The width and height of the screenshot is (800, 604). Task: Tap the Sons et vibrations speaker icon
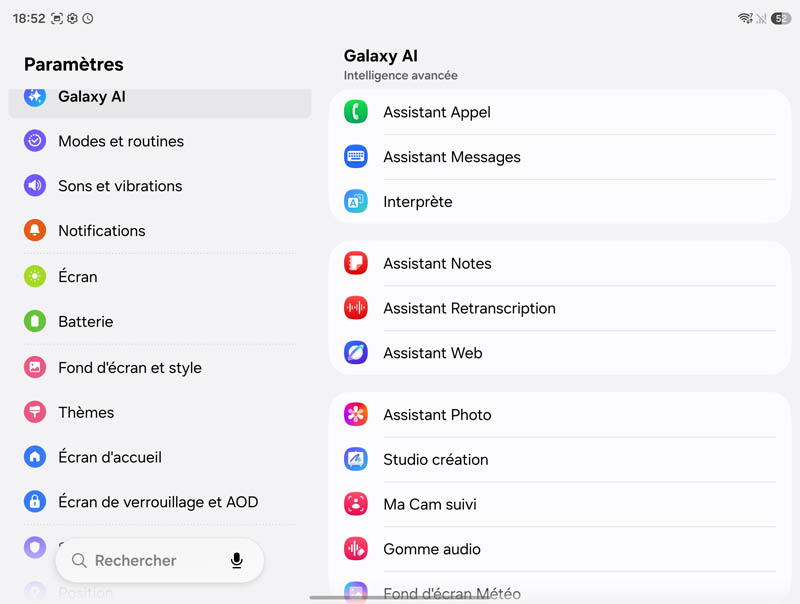coord(35,186)
